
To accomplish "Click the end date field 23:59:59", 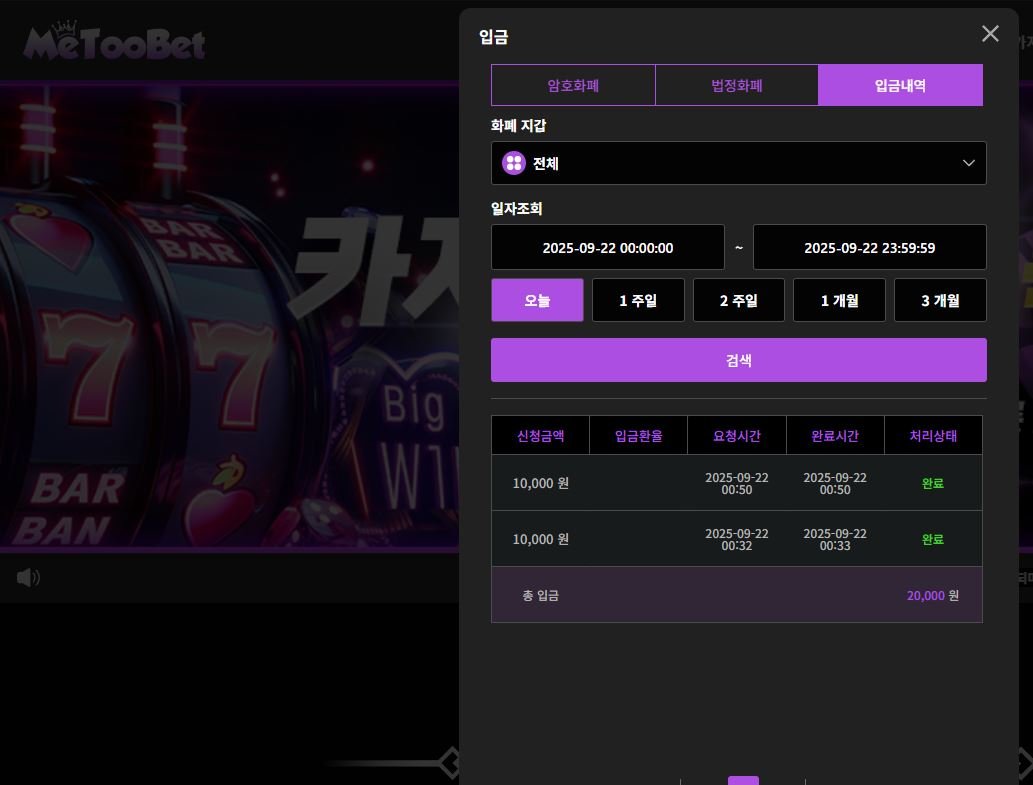I will click(869, 248).
